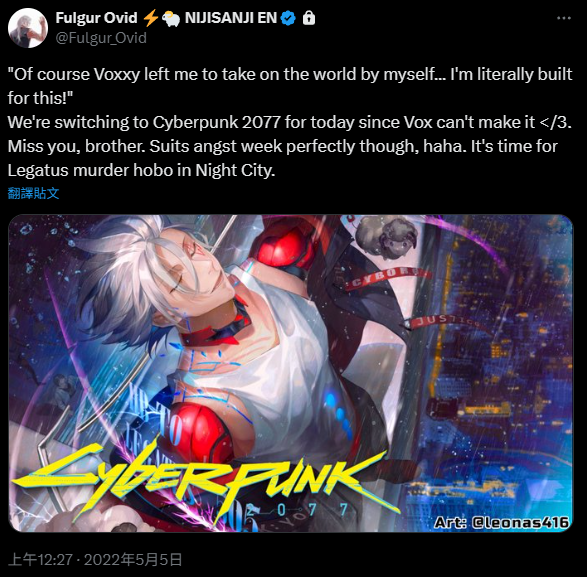Open the 上午12:27 timestamp link
The image size is (587, 577).
tap(40, 560)
